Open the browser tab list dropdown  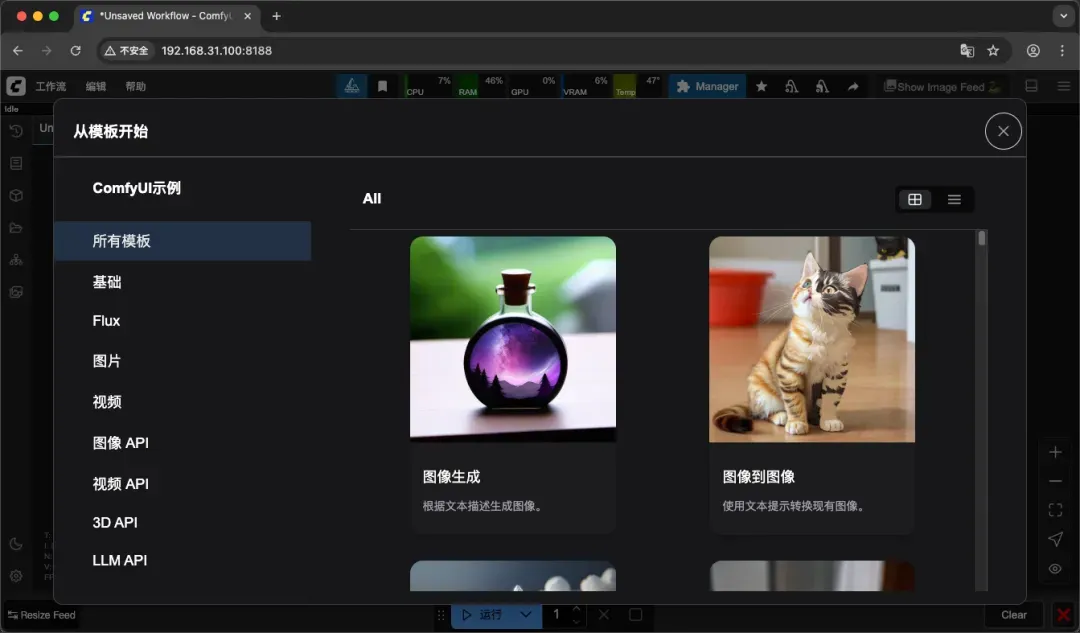click(1063, 16)
